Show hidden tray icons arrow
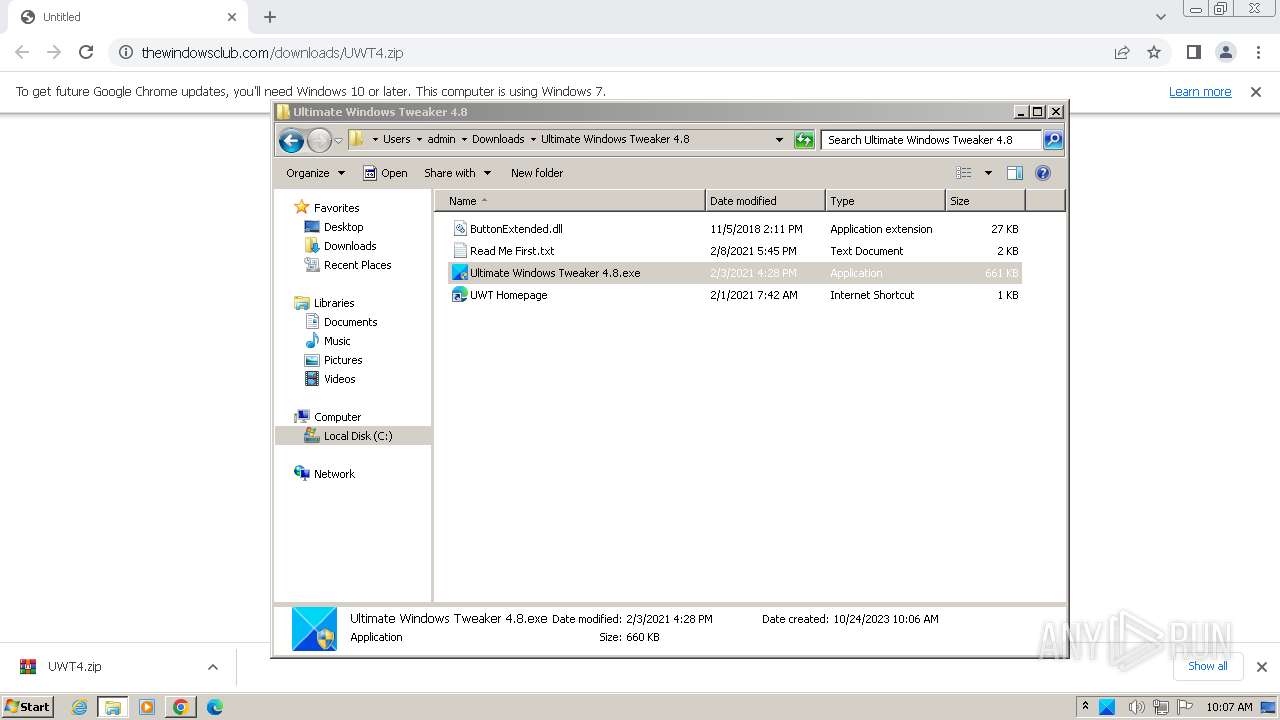This screenshot has height=720, width=1280. (x=1085, y=706)
